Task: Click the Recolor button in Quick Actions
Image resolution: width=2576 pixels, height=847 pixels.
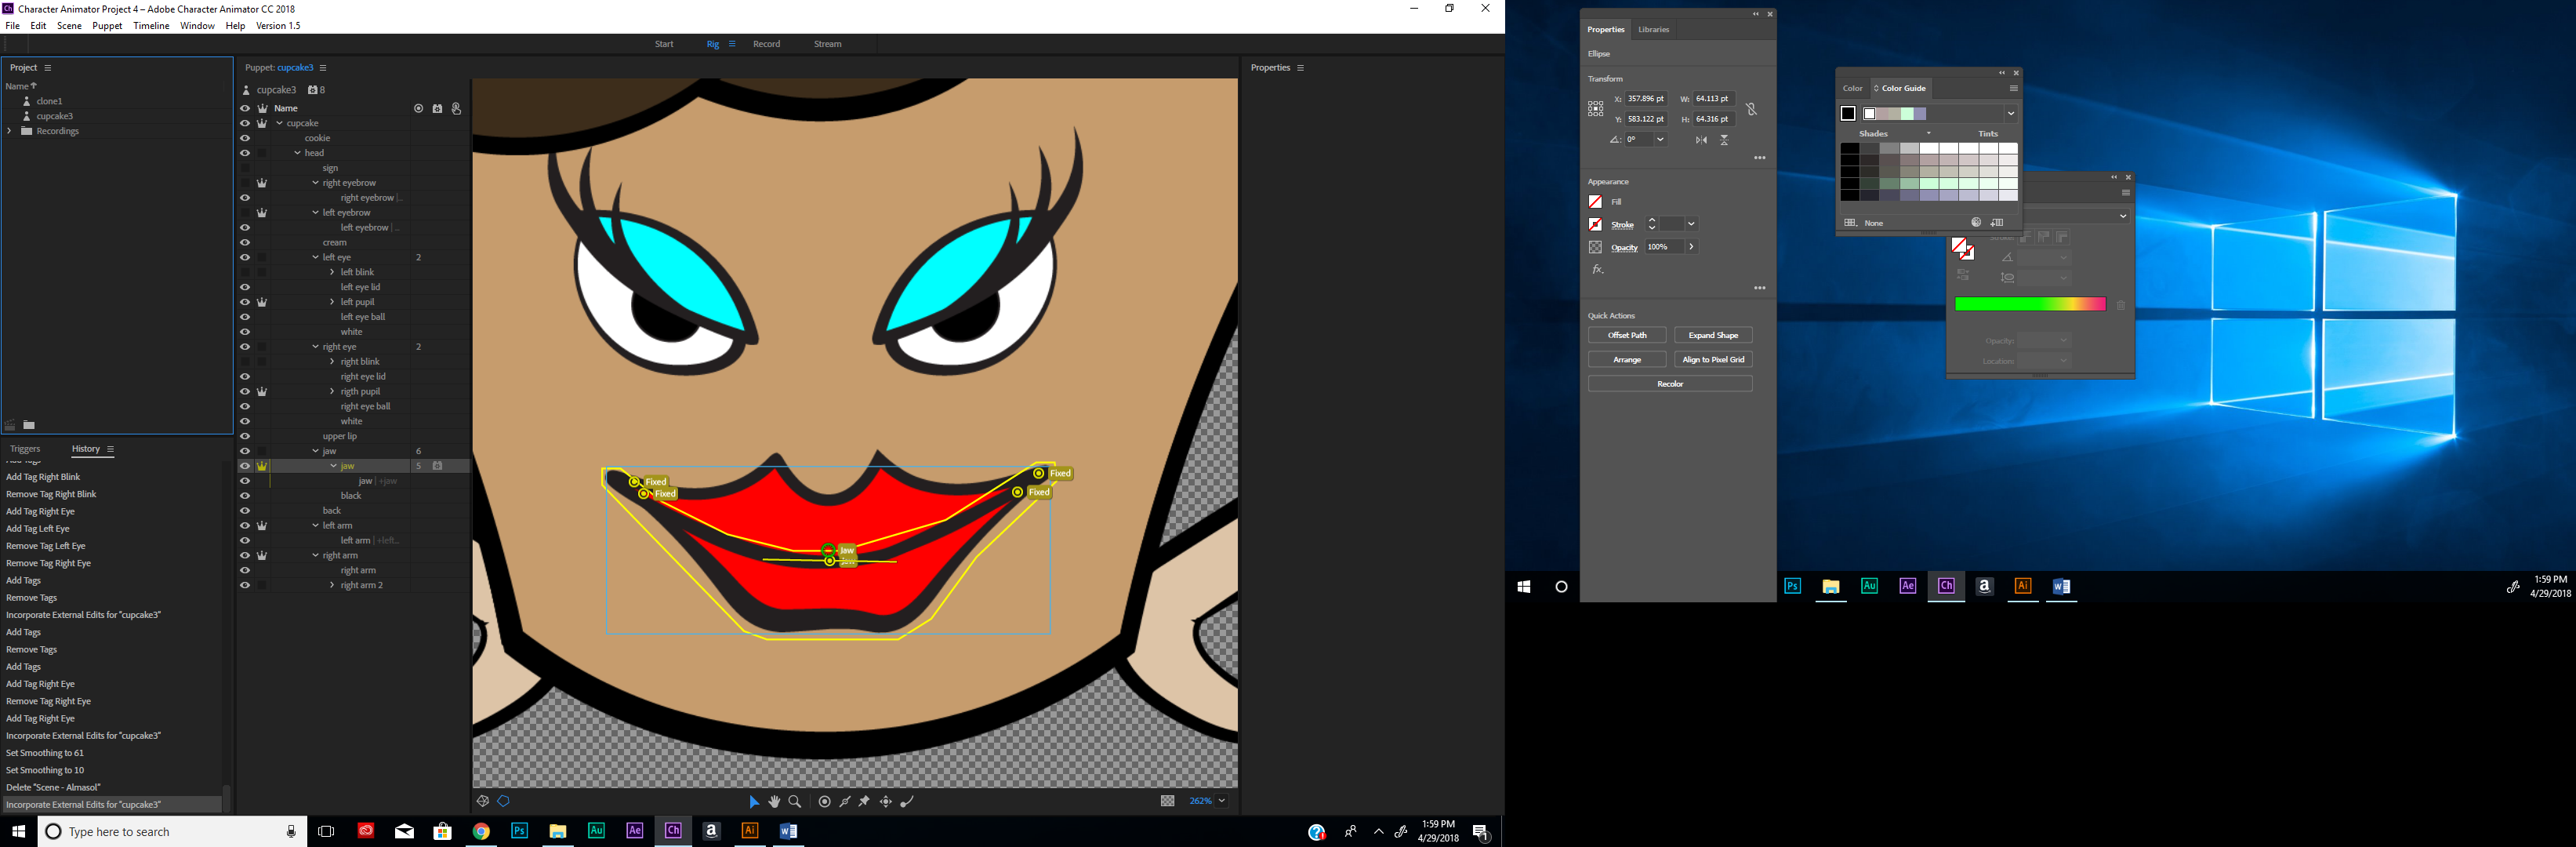Action: coord(1669,383)
